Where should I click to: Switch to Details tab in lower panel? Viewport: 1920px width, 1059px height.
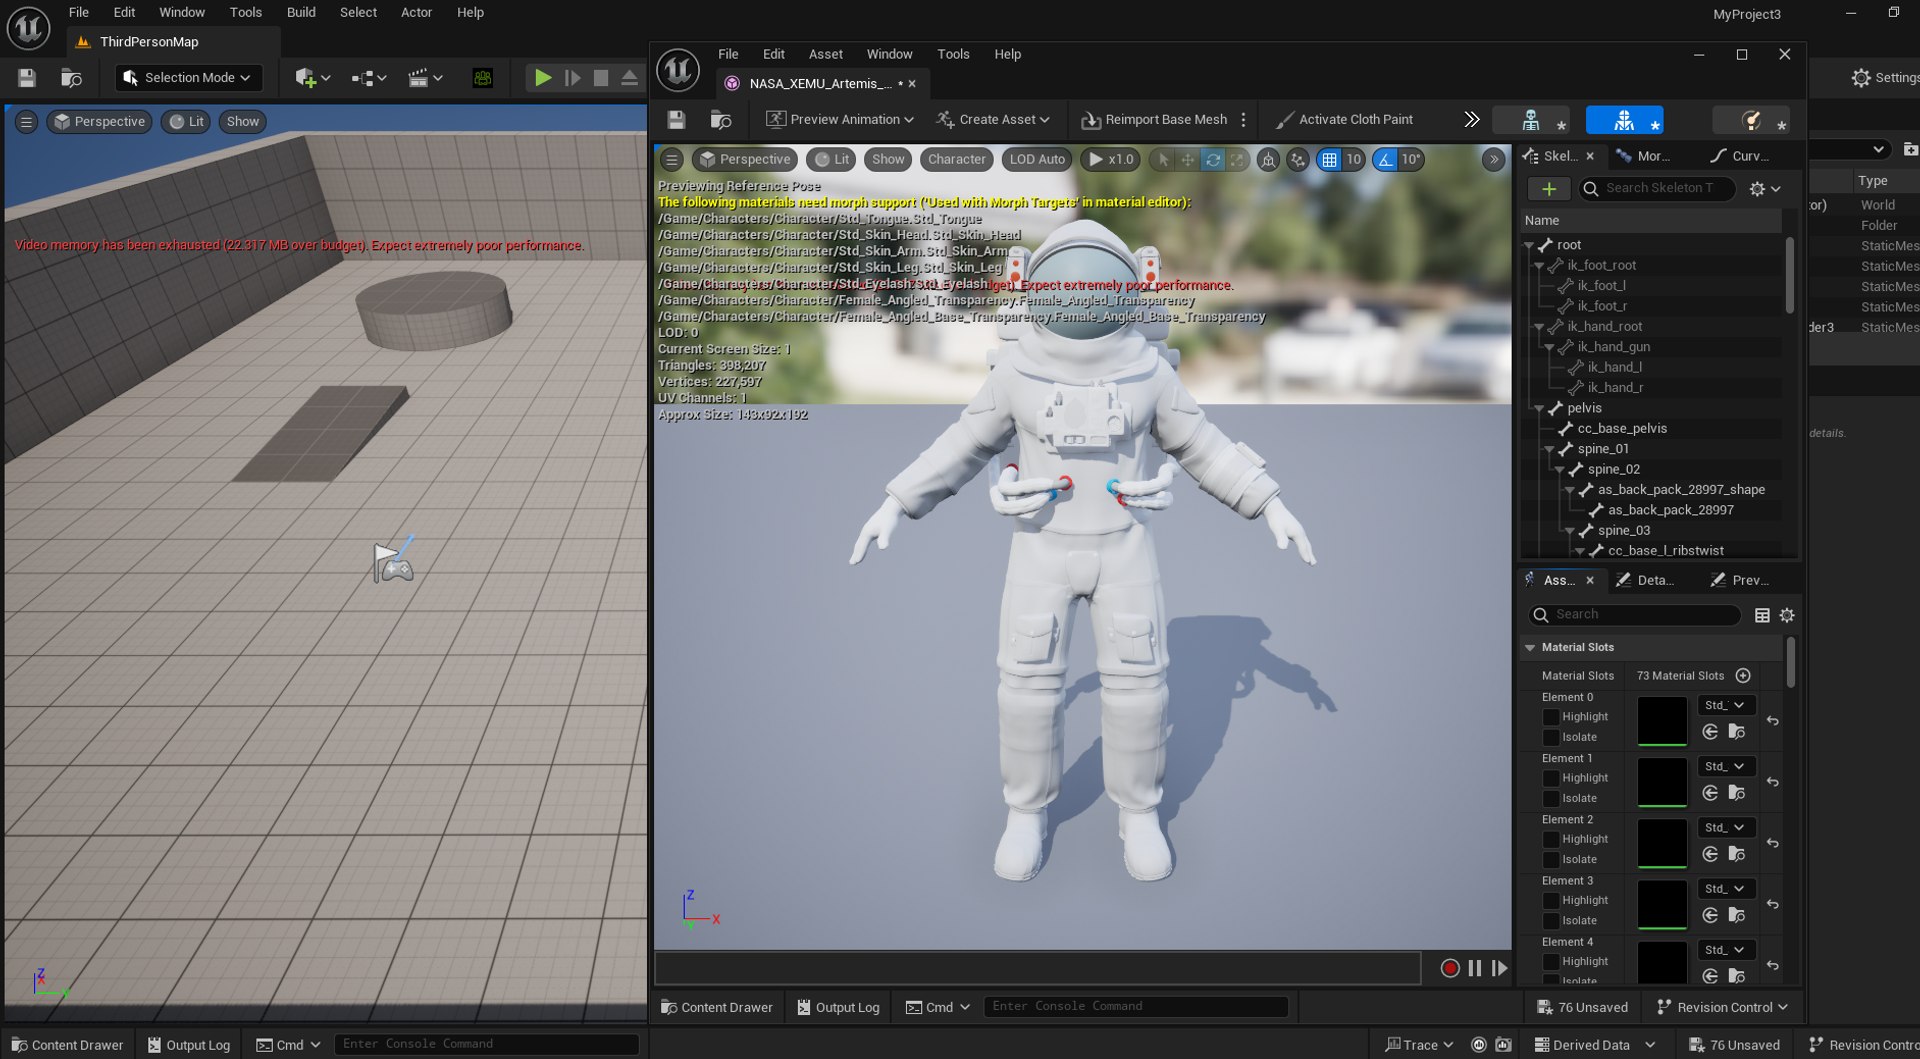point(1645,581)
